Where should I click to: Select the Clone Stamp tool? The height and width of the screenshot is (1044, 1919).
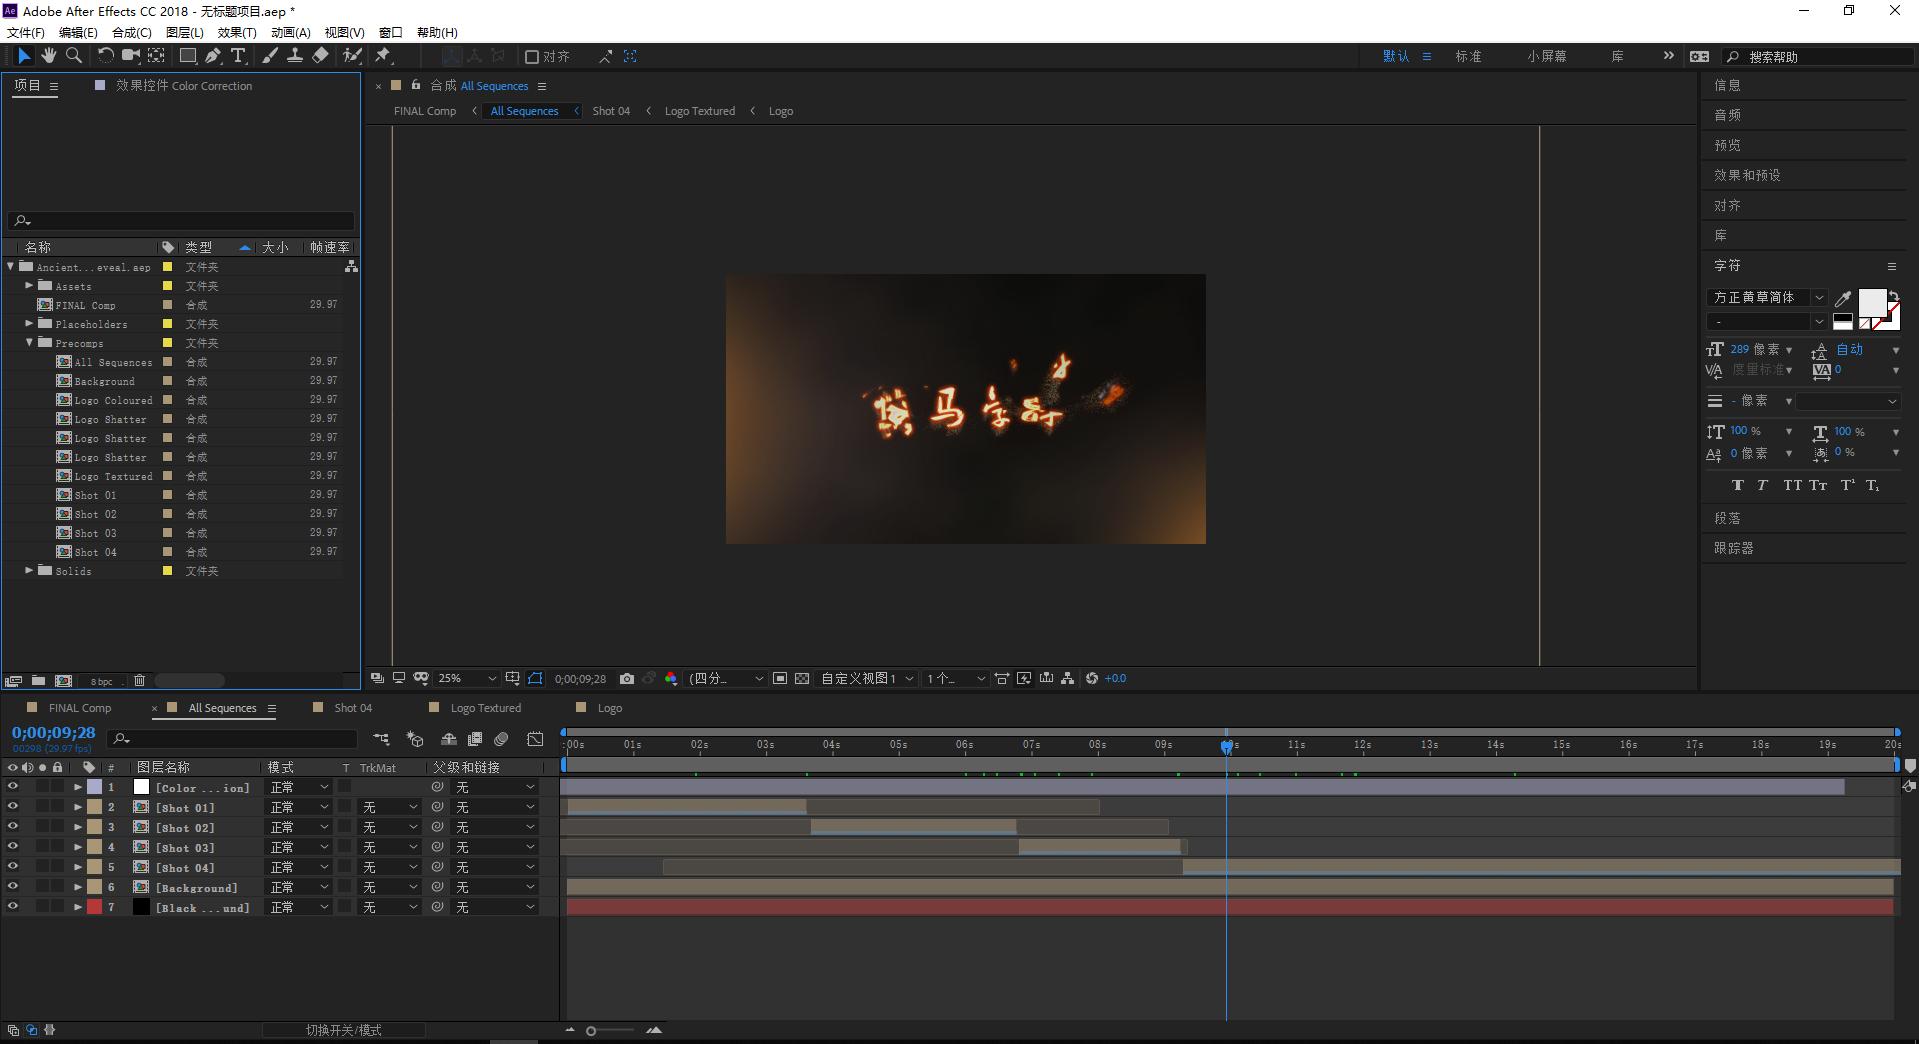[295, 56]
